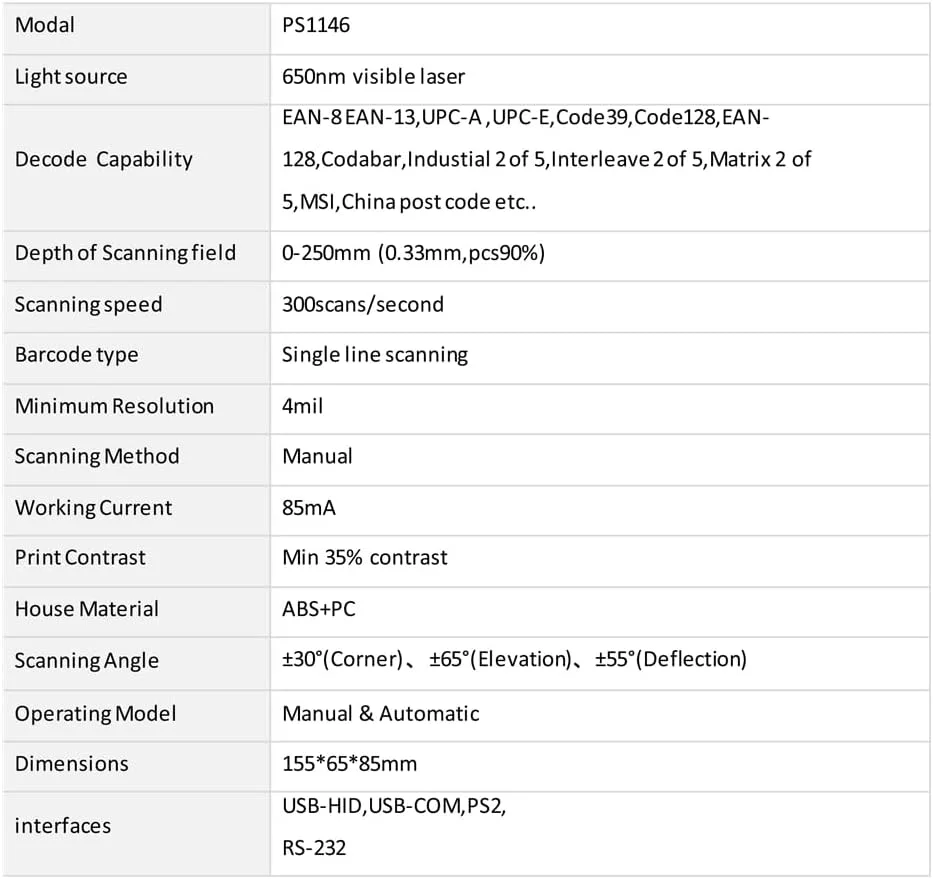Select the "Modal" row label

pos(45,25)
